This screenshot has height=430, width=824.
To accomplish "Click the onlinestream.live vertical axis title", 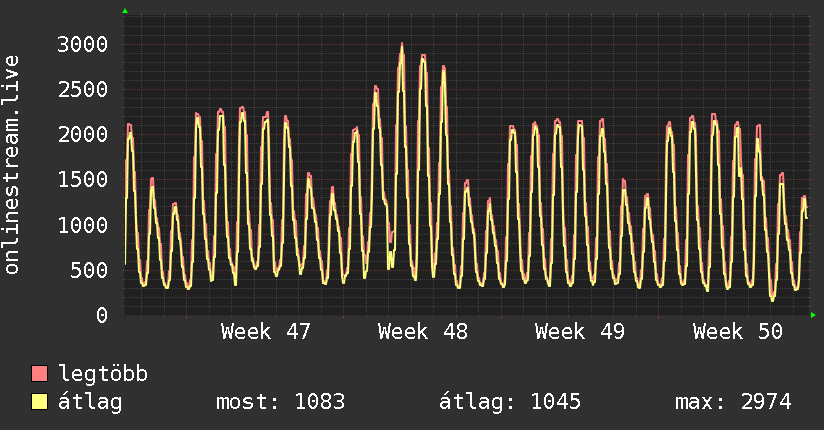I will tap(11, 165).
